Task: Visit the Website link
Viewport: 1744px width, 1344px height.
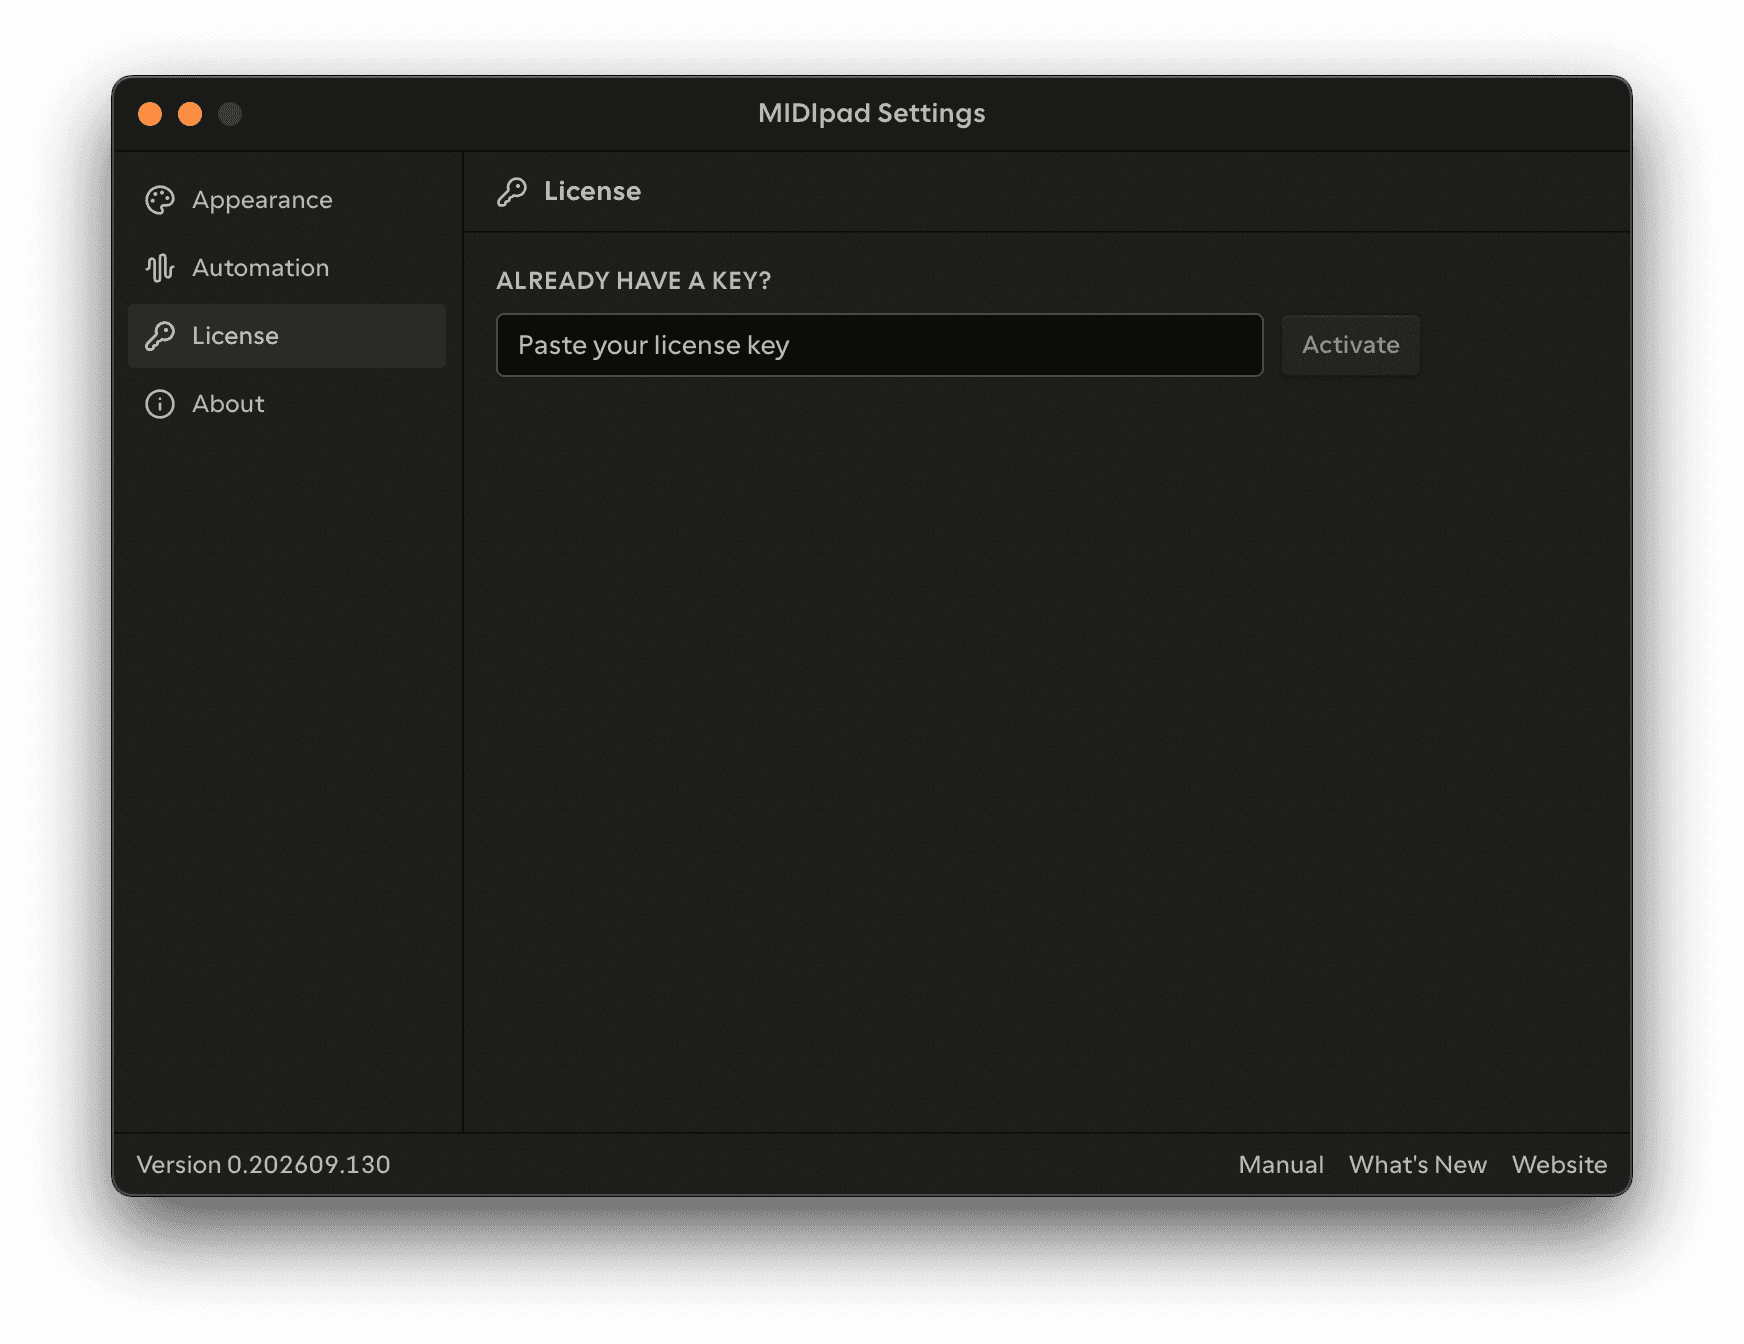Action: click(1560, 1165)
